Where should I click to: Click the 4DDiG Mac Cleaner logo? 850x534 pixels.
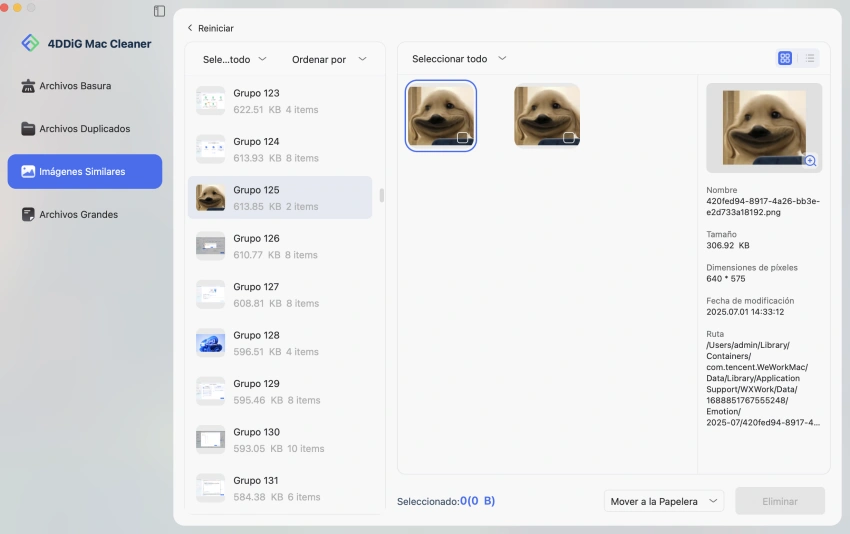(x=30, y=43)
